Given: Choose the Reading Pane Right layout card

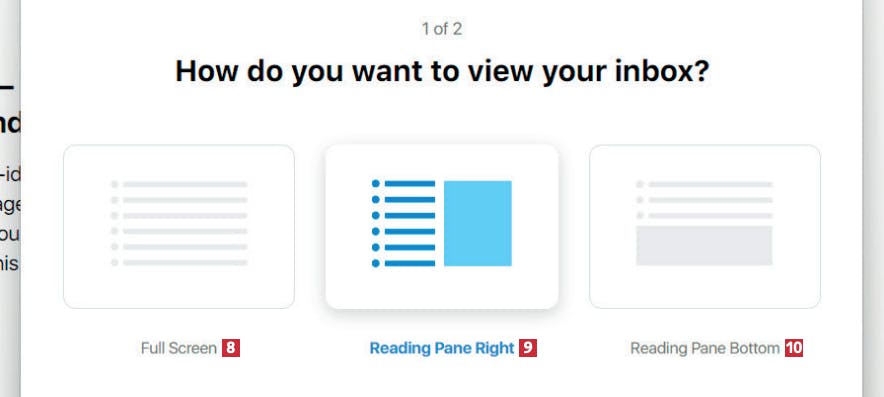Looking at the screenshot, I should (x=442, y=227).
